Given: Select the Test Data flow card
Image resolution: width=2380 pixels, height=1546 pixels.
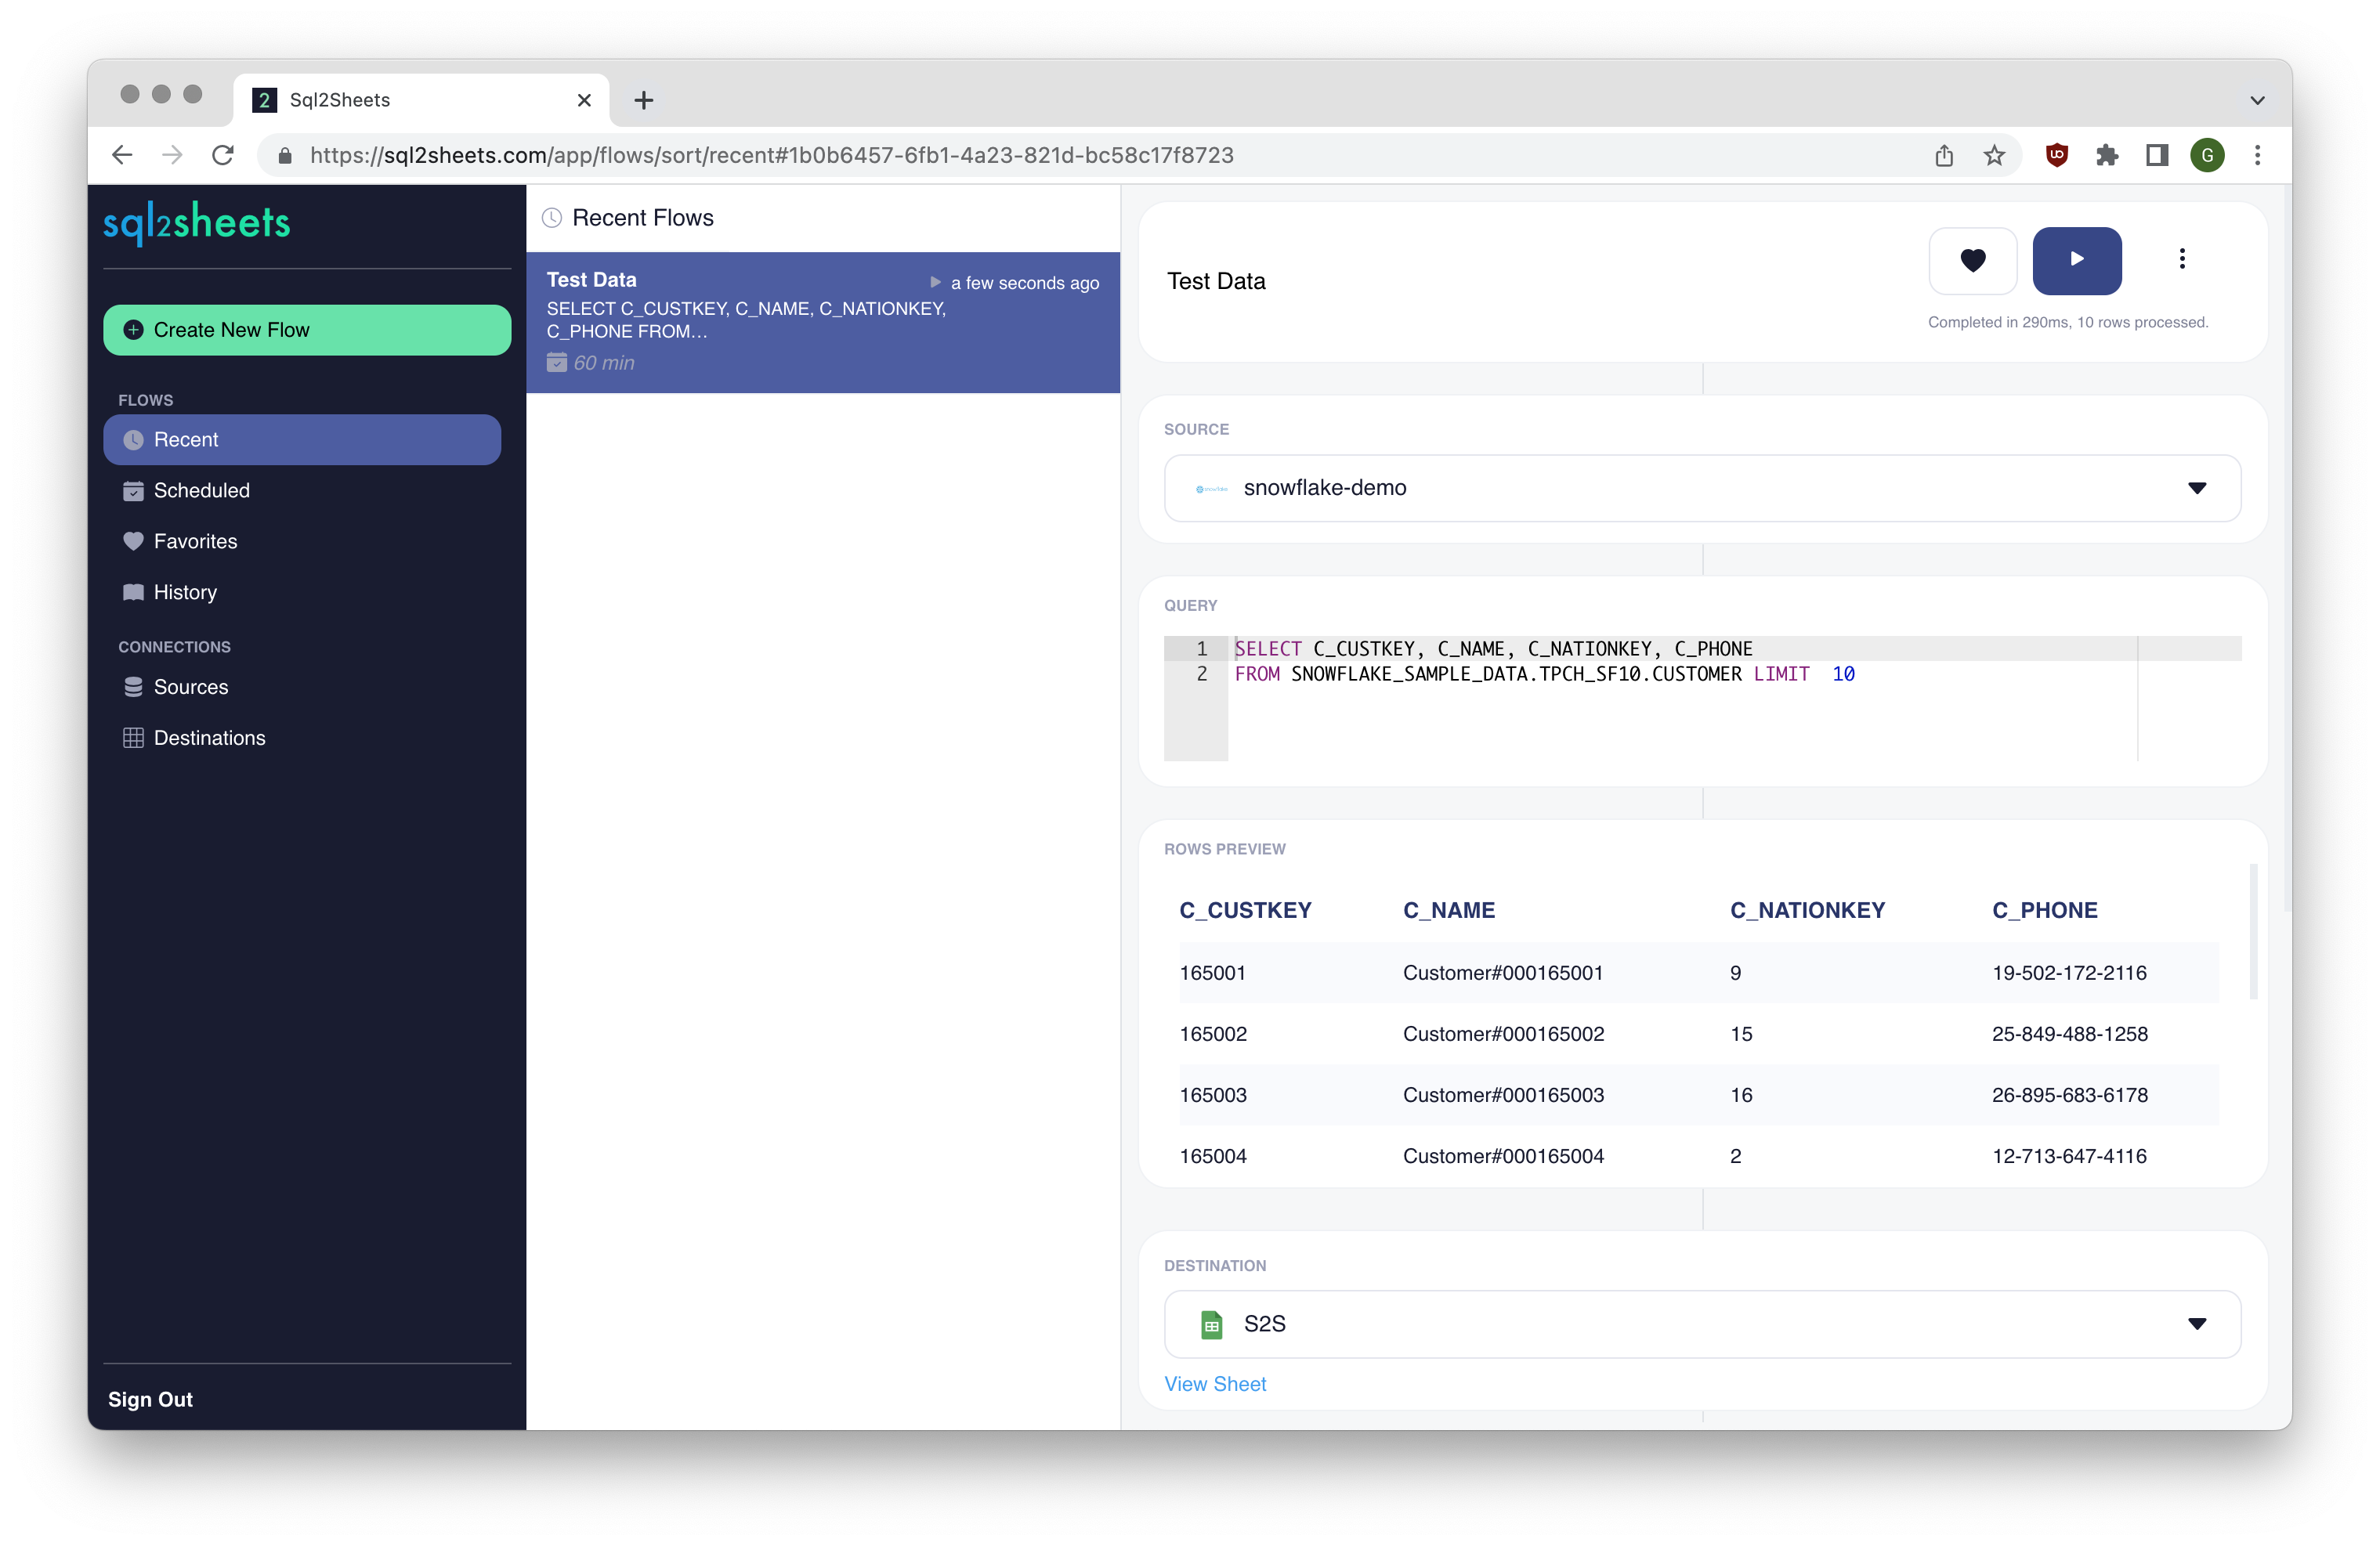Looking at the screenshot, I should point(823,322).
